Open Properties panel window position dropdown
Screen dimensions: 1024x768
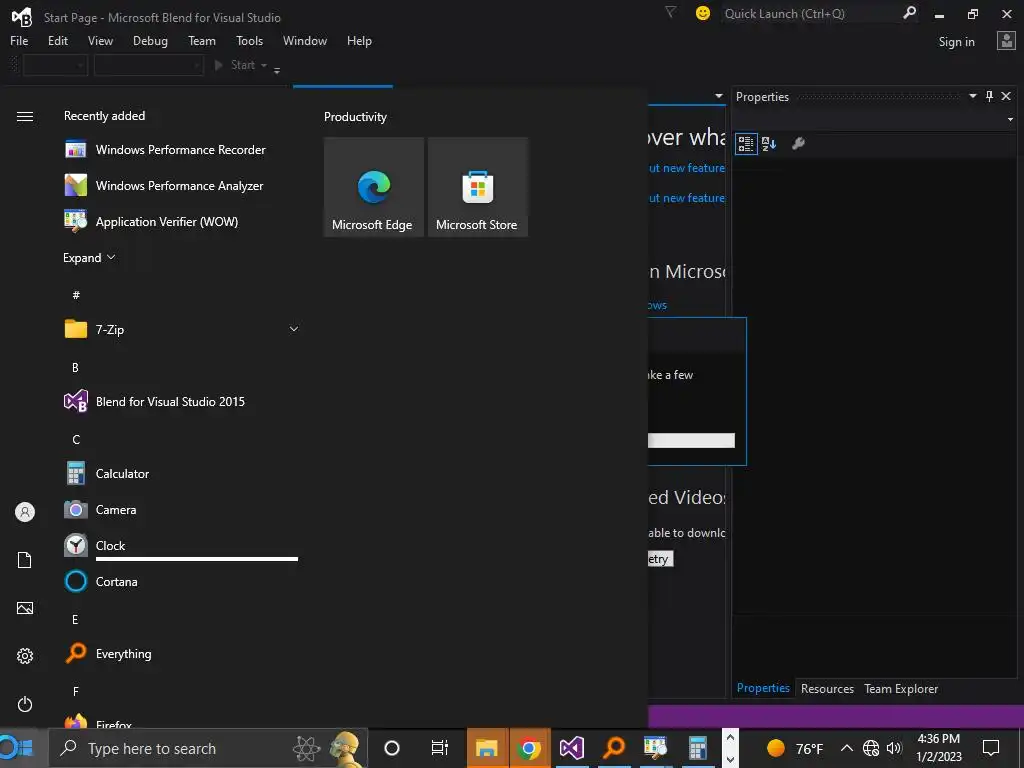pyautogui.click(x=972, y=96)
